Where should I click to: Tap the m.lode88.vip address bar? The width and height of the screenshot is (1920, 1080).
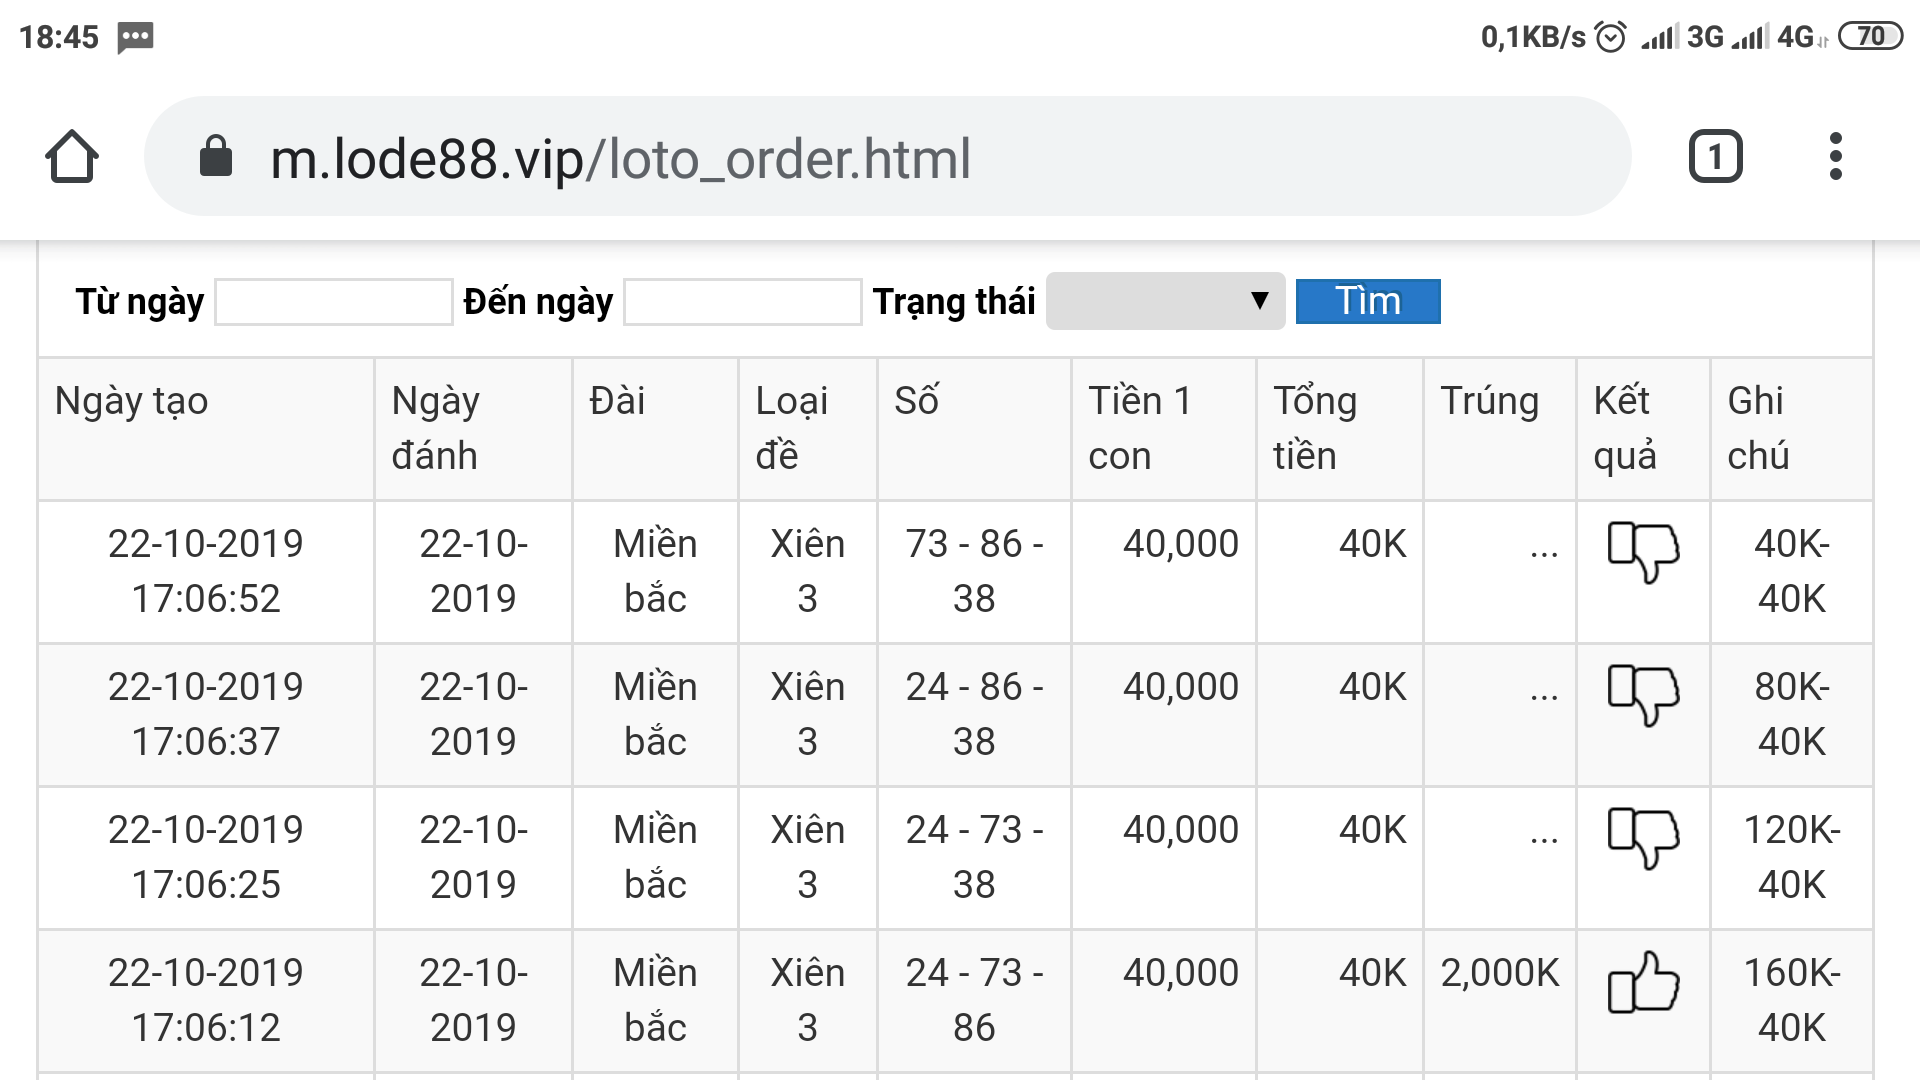click(620, 158)
